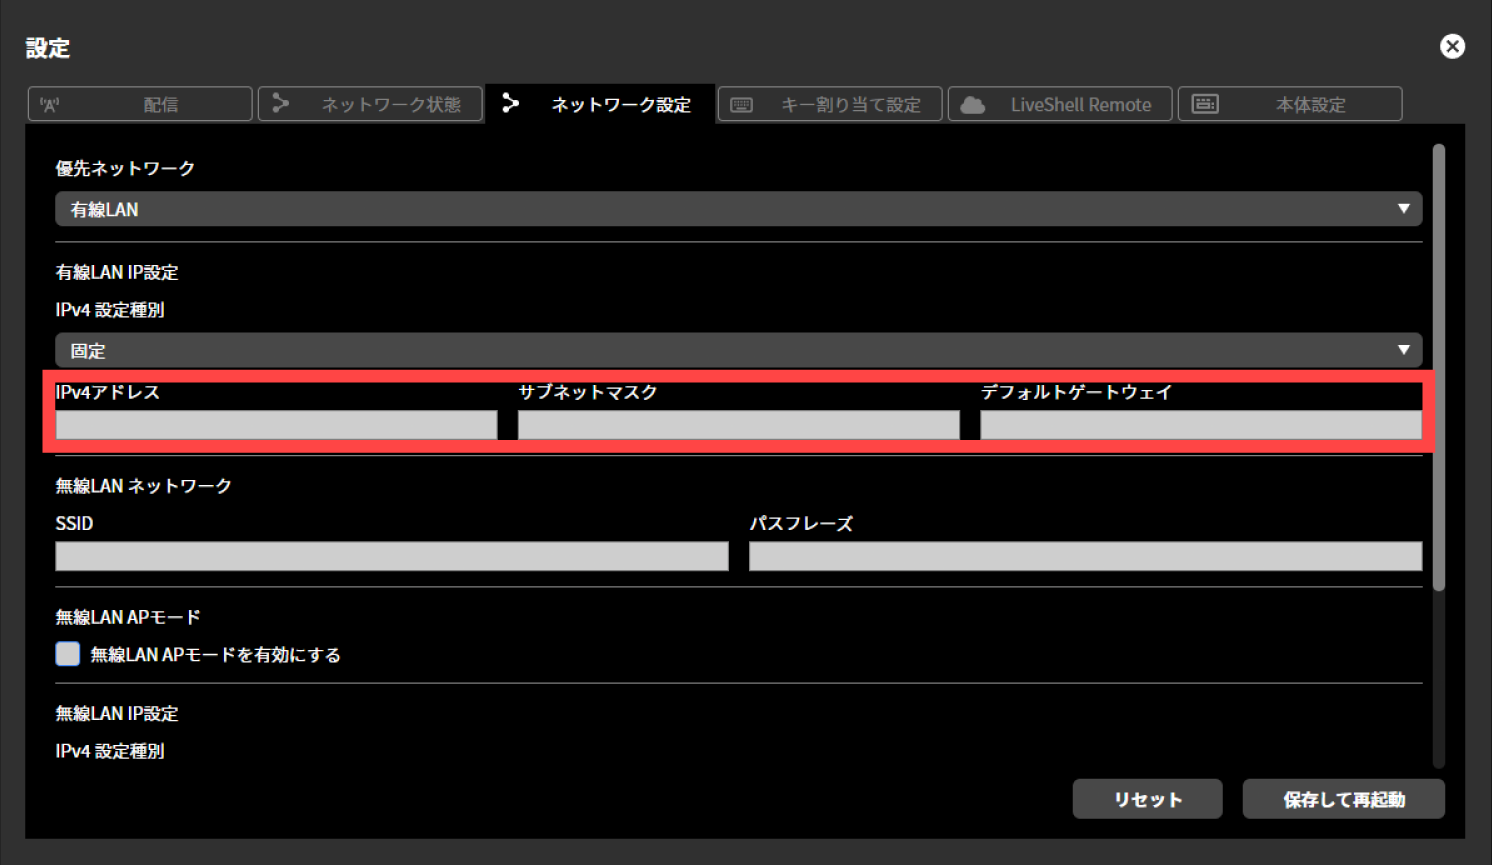Click the network icon on ネットワーク状態 tab
Screen dimensions: 1492x865
[x=280, y=104]
